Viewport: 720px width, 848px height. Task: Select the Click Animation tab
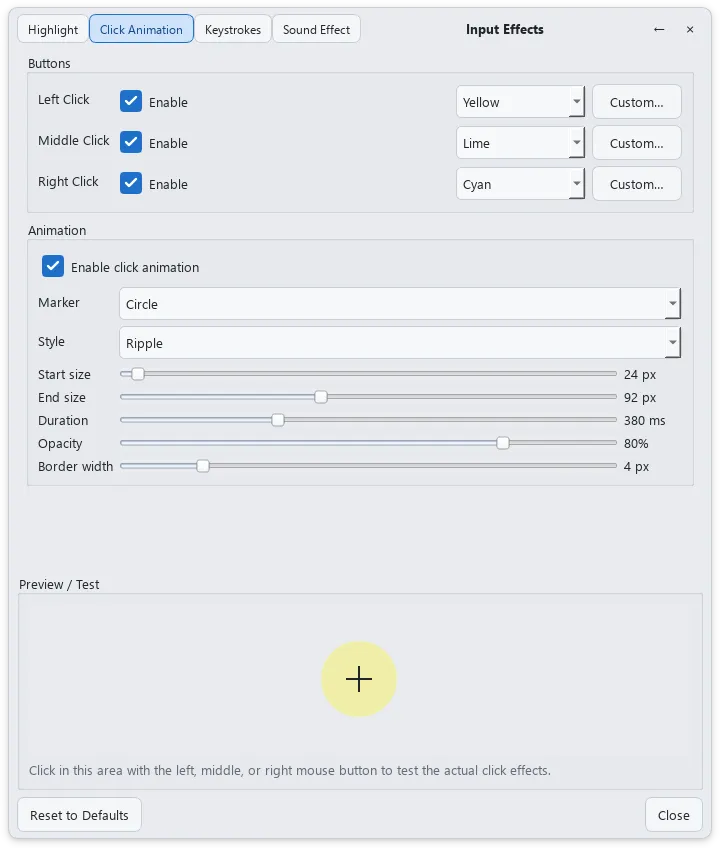pos(141,29)
